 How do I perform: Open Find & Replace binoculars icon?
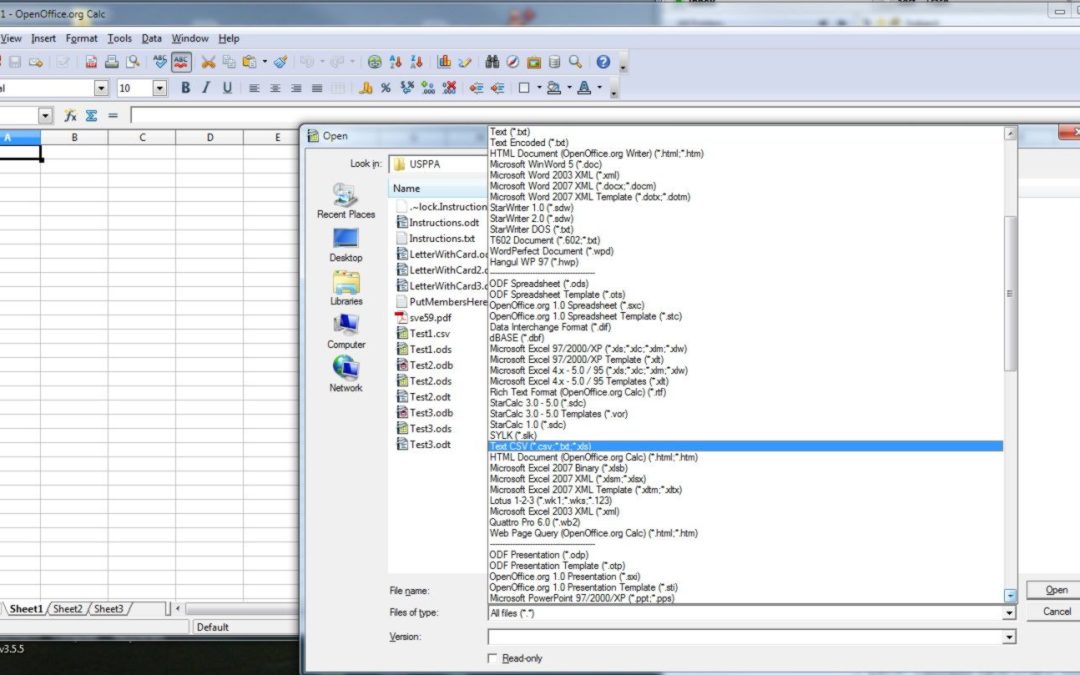tap(492, 62)
